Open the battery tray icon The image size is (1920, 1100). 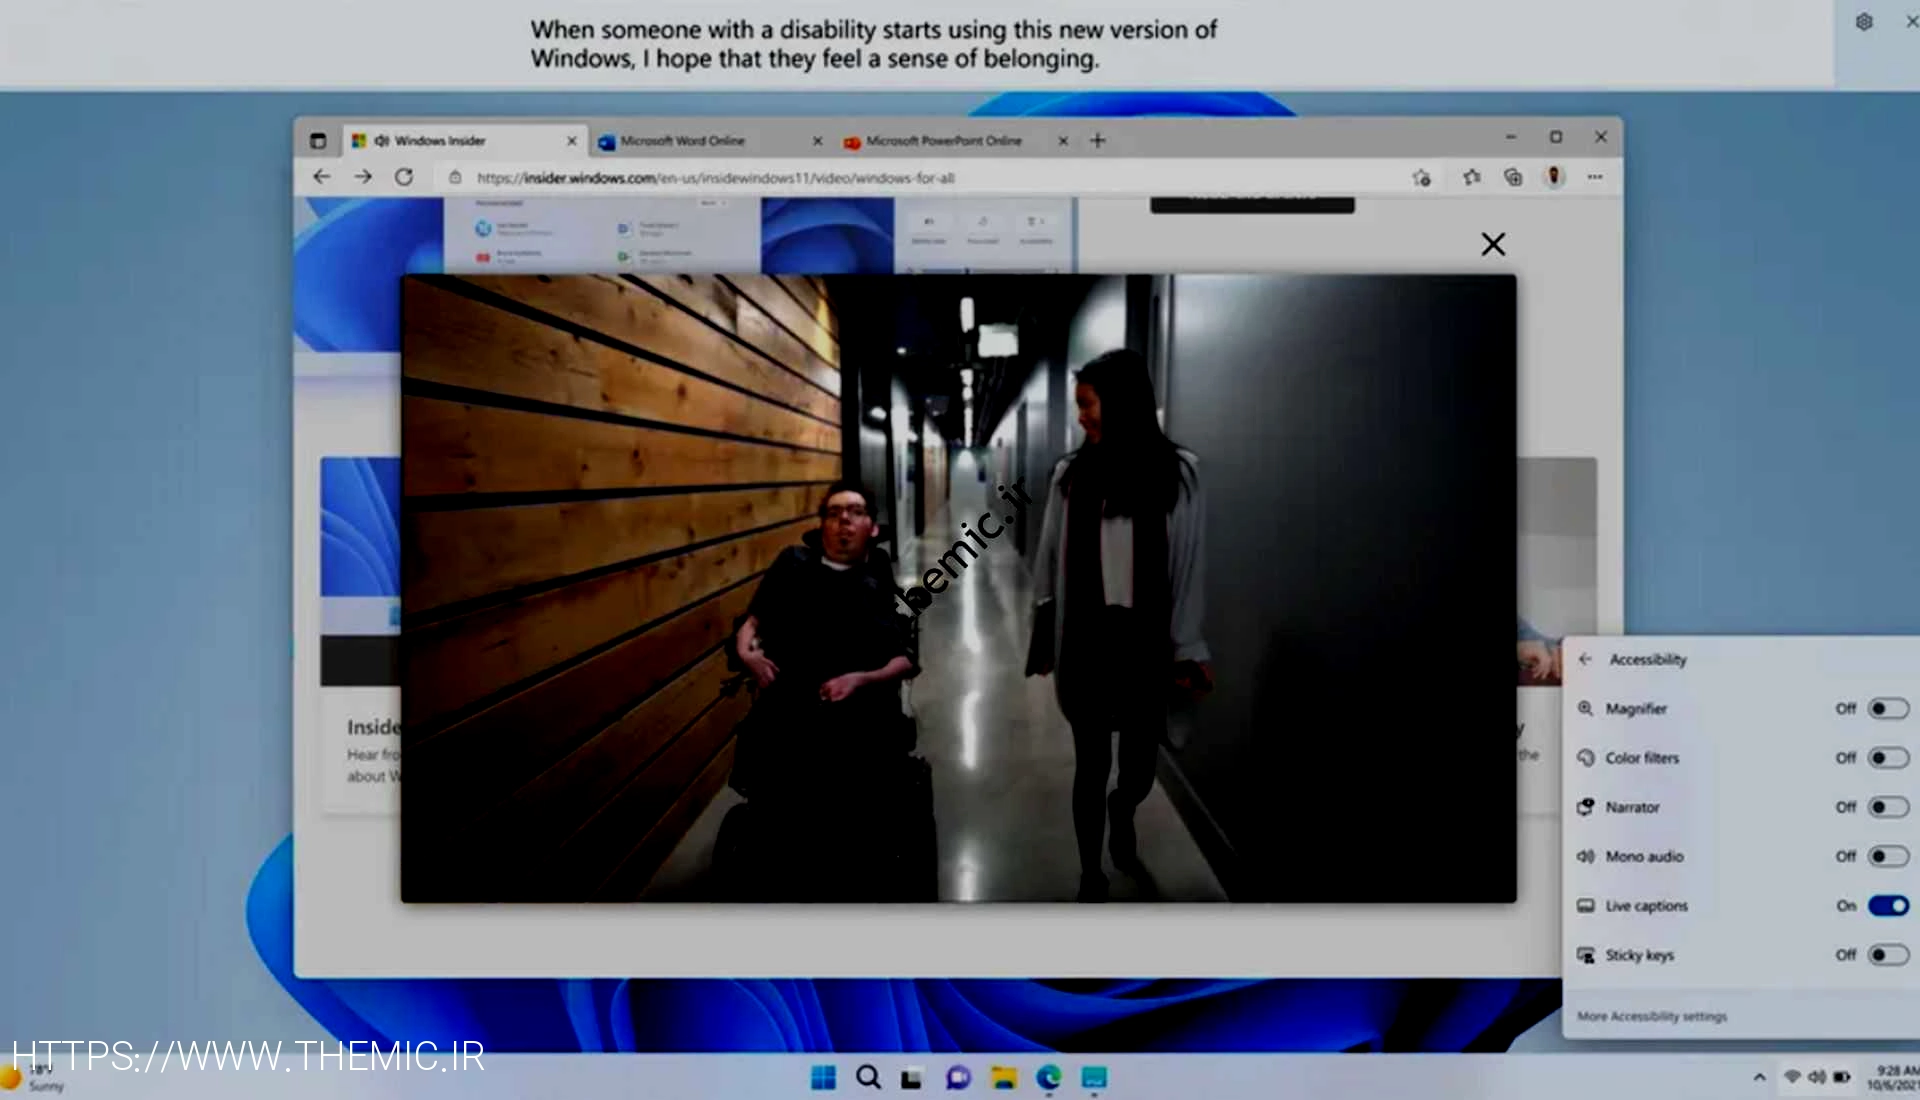click(x=1842, y=1077)
